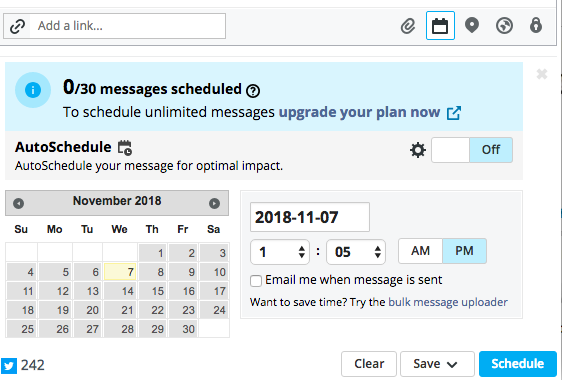The width and height of the screenshot is (562, 380).
Task: Click the padlock privacy icon
Action: coord(536,26)
